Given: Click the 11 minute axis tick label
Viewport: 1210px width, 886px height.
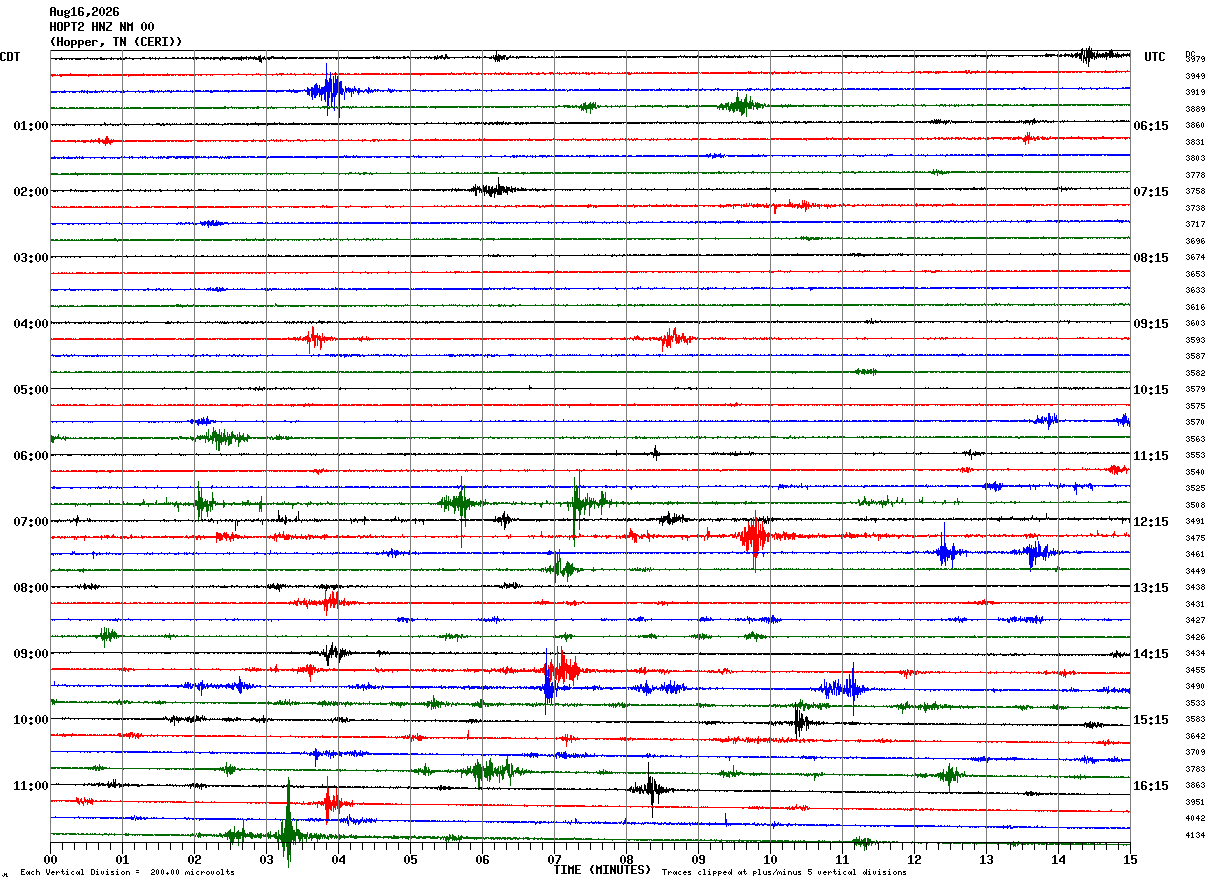Looking at the screenshot, I should [842, 859].
